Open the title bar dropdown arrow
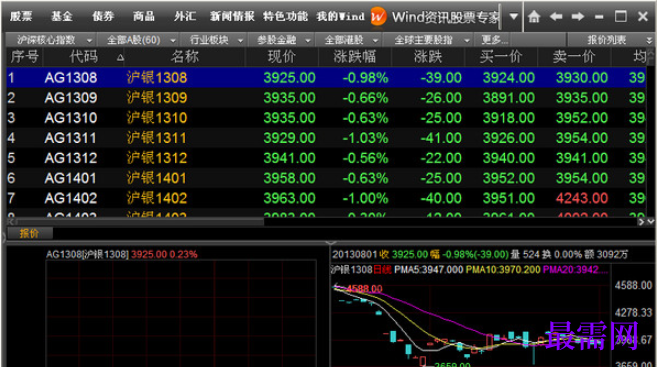Viewport: 657px width, 367px height. (514, 17)
